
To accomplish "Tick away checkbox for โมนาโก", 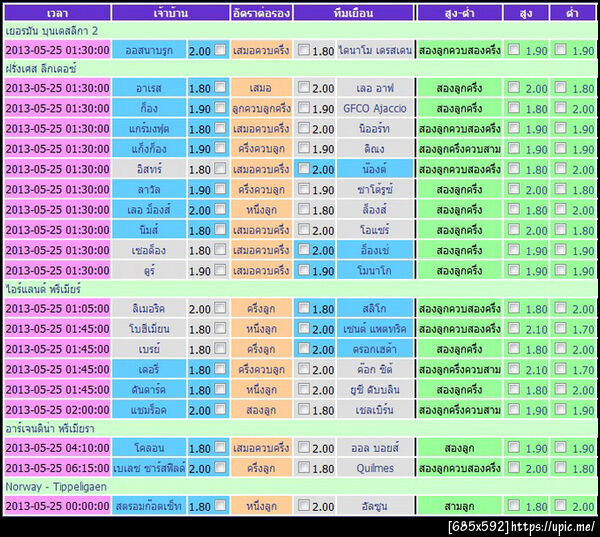I will pos(304,270).
